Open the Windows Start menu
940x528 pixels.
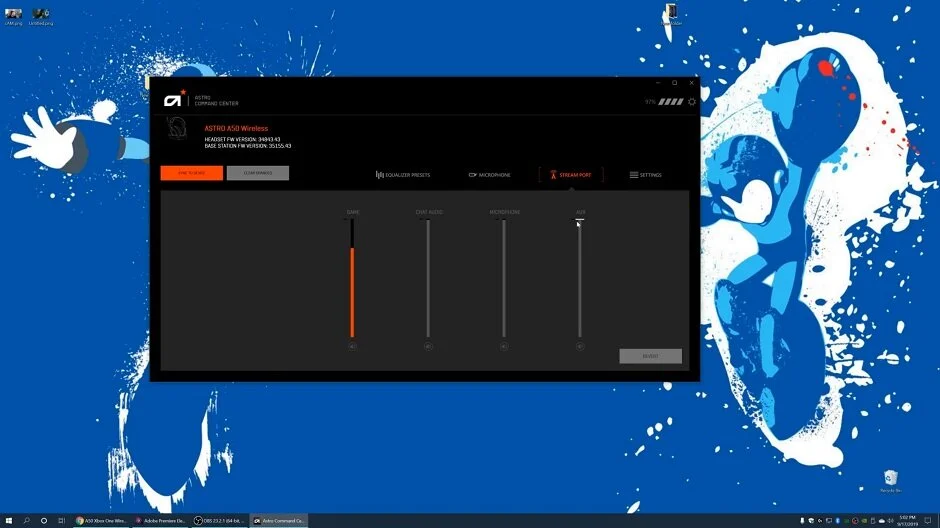click(x=8, y=521)
